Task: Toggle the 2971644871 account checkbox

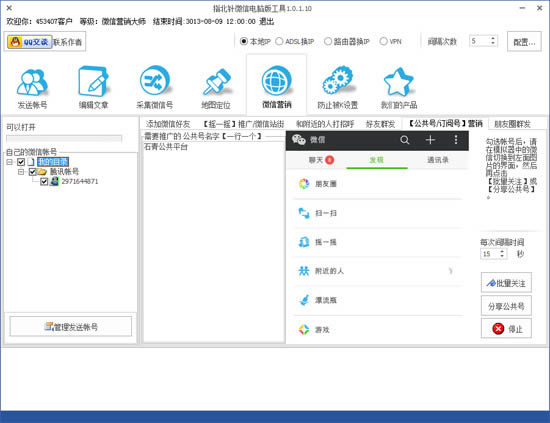Action: click(x=44, y=181)
